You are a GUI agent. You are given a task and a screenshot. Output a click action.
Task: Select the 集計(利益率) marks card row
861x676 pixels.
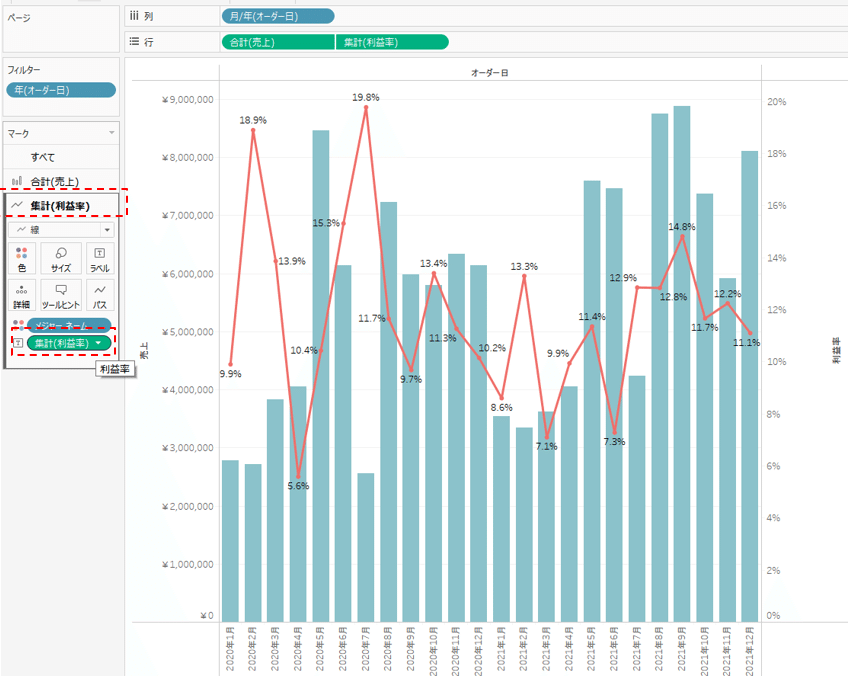[61, 205]
